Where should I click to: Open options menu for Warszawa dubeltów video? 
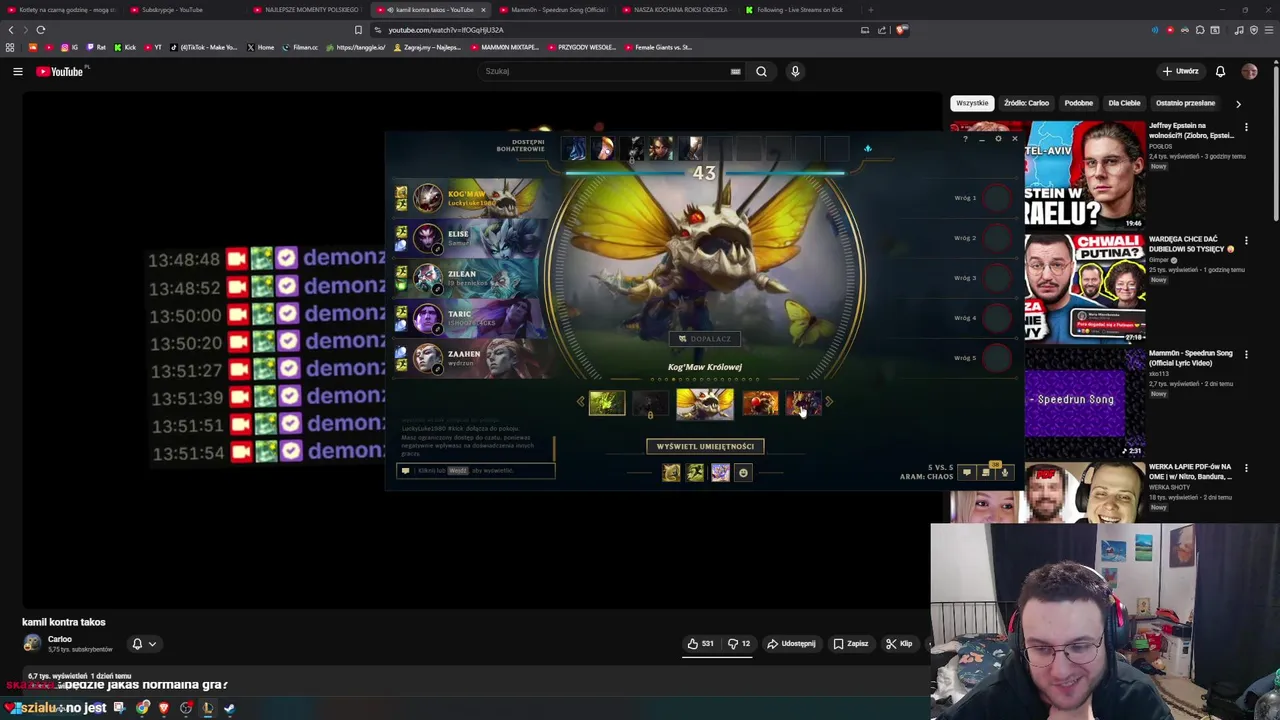(1246, 241)
